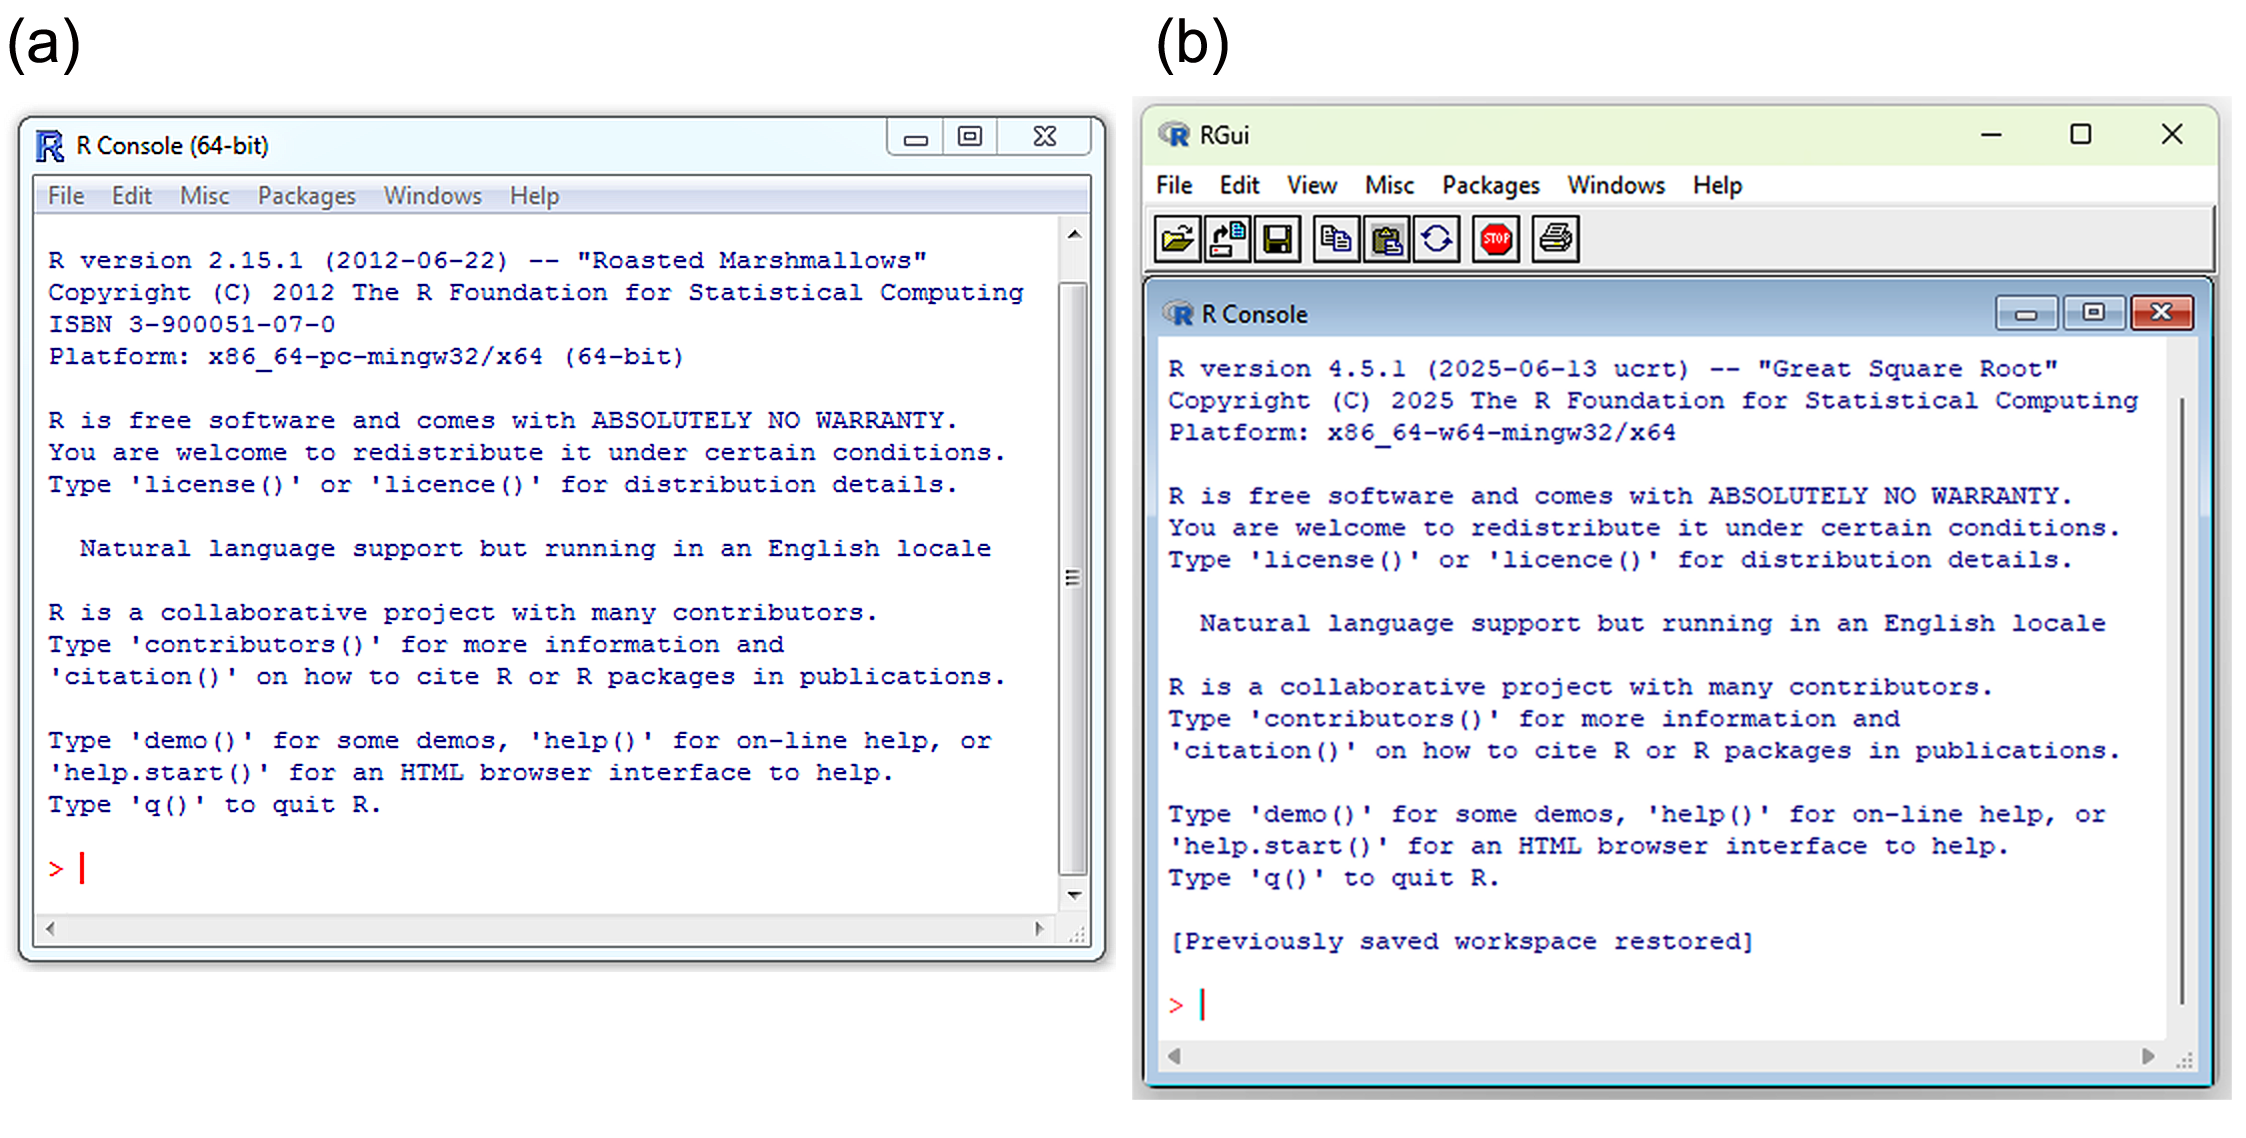
Task: Click the Stop current computation icon
Action: [x=1495, y=238]
